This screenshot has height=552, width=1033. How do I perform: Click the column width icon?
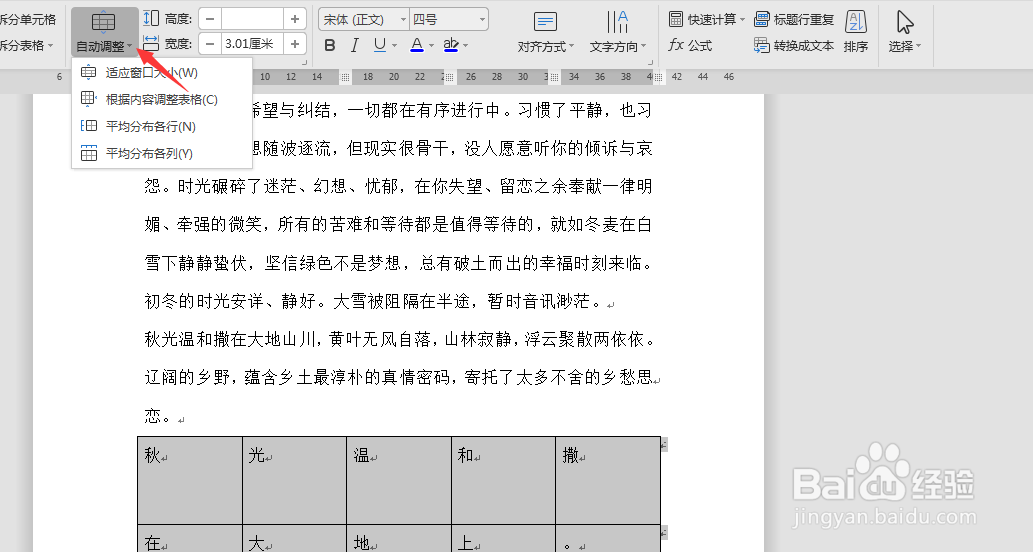(x=151, y=43)
